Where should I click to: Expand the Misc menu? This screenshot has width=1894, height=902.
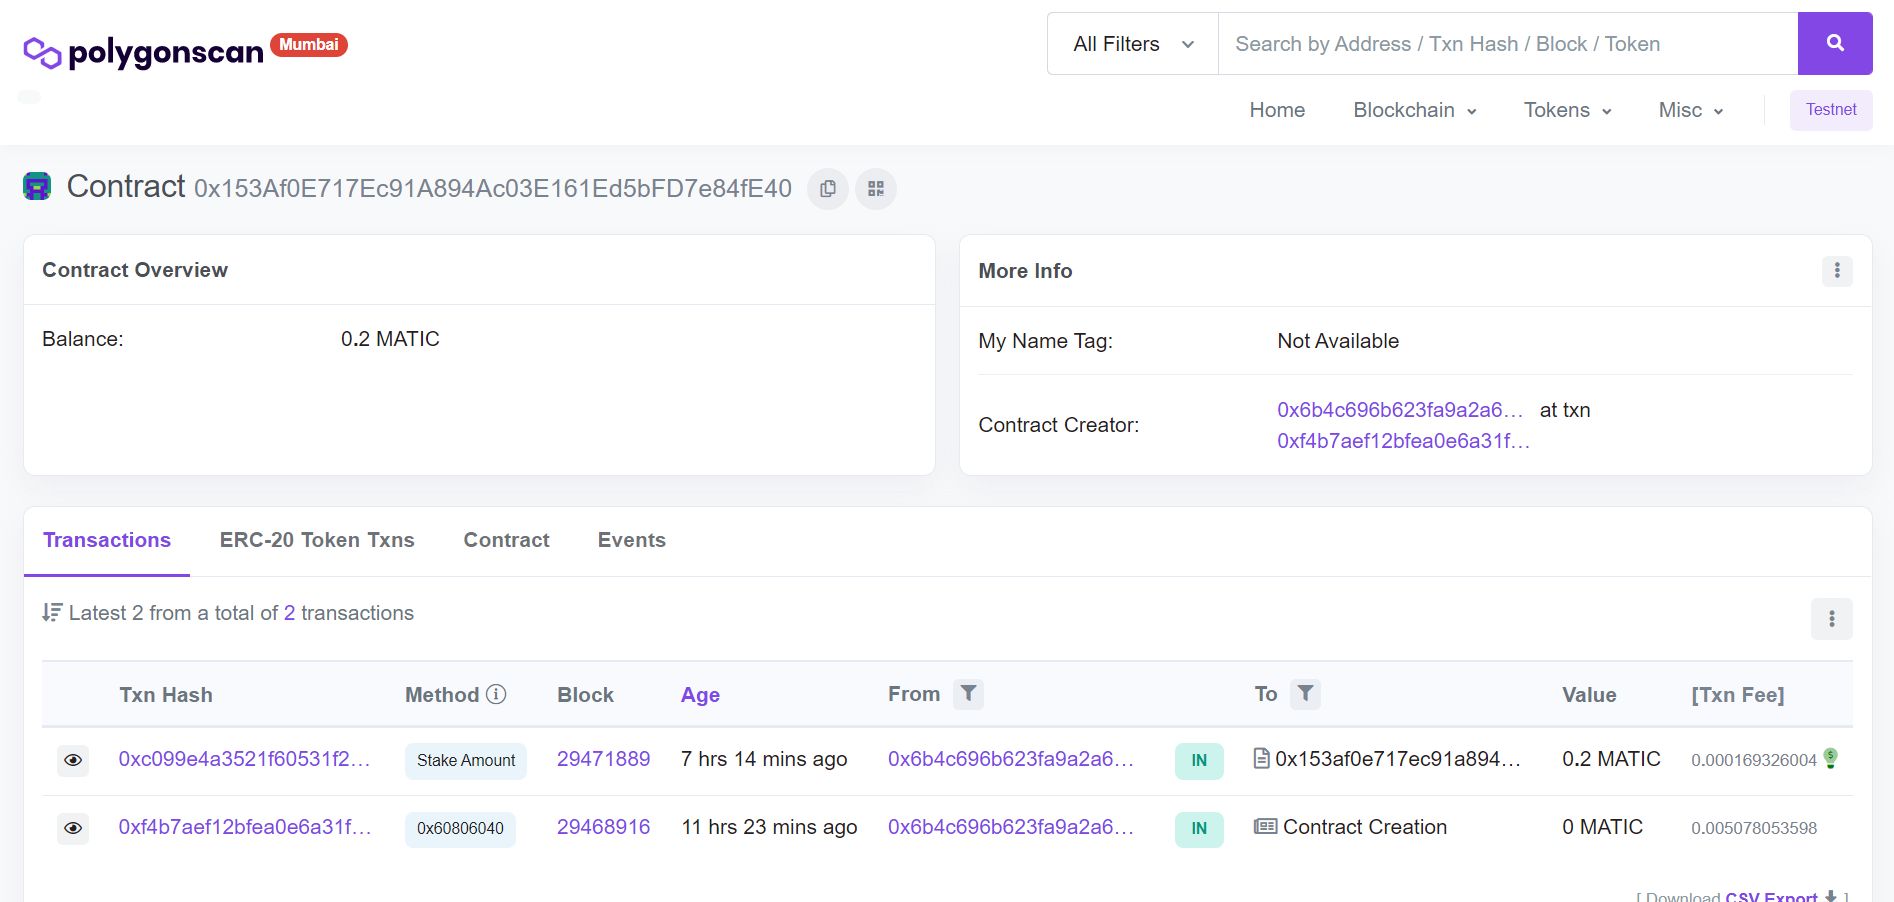coord(1691,110)
